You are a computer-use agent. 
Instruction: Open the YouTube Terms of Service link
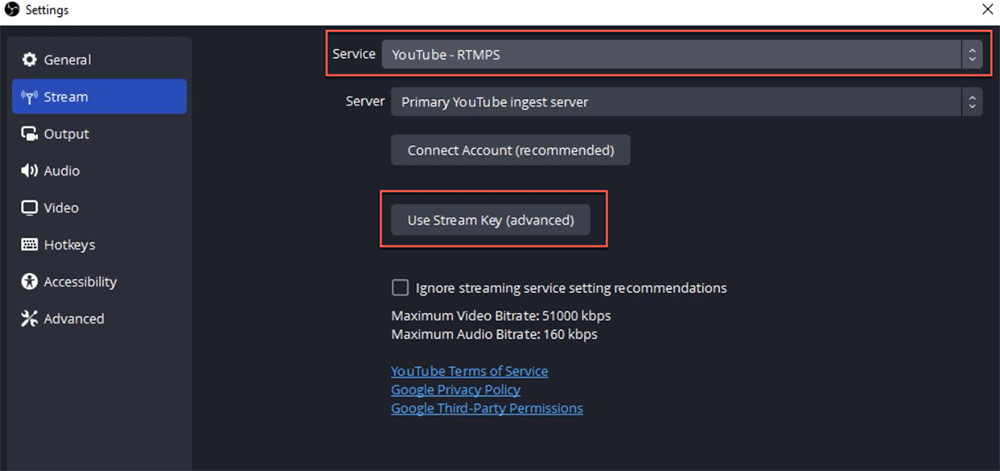[469, 372]
